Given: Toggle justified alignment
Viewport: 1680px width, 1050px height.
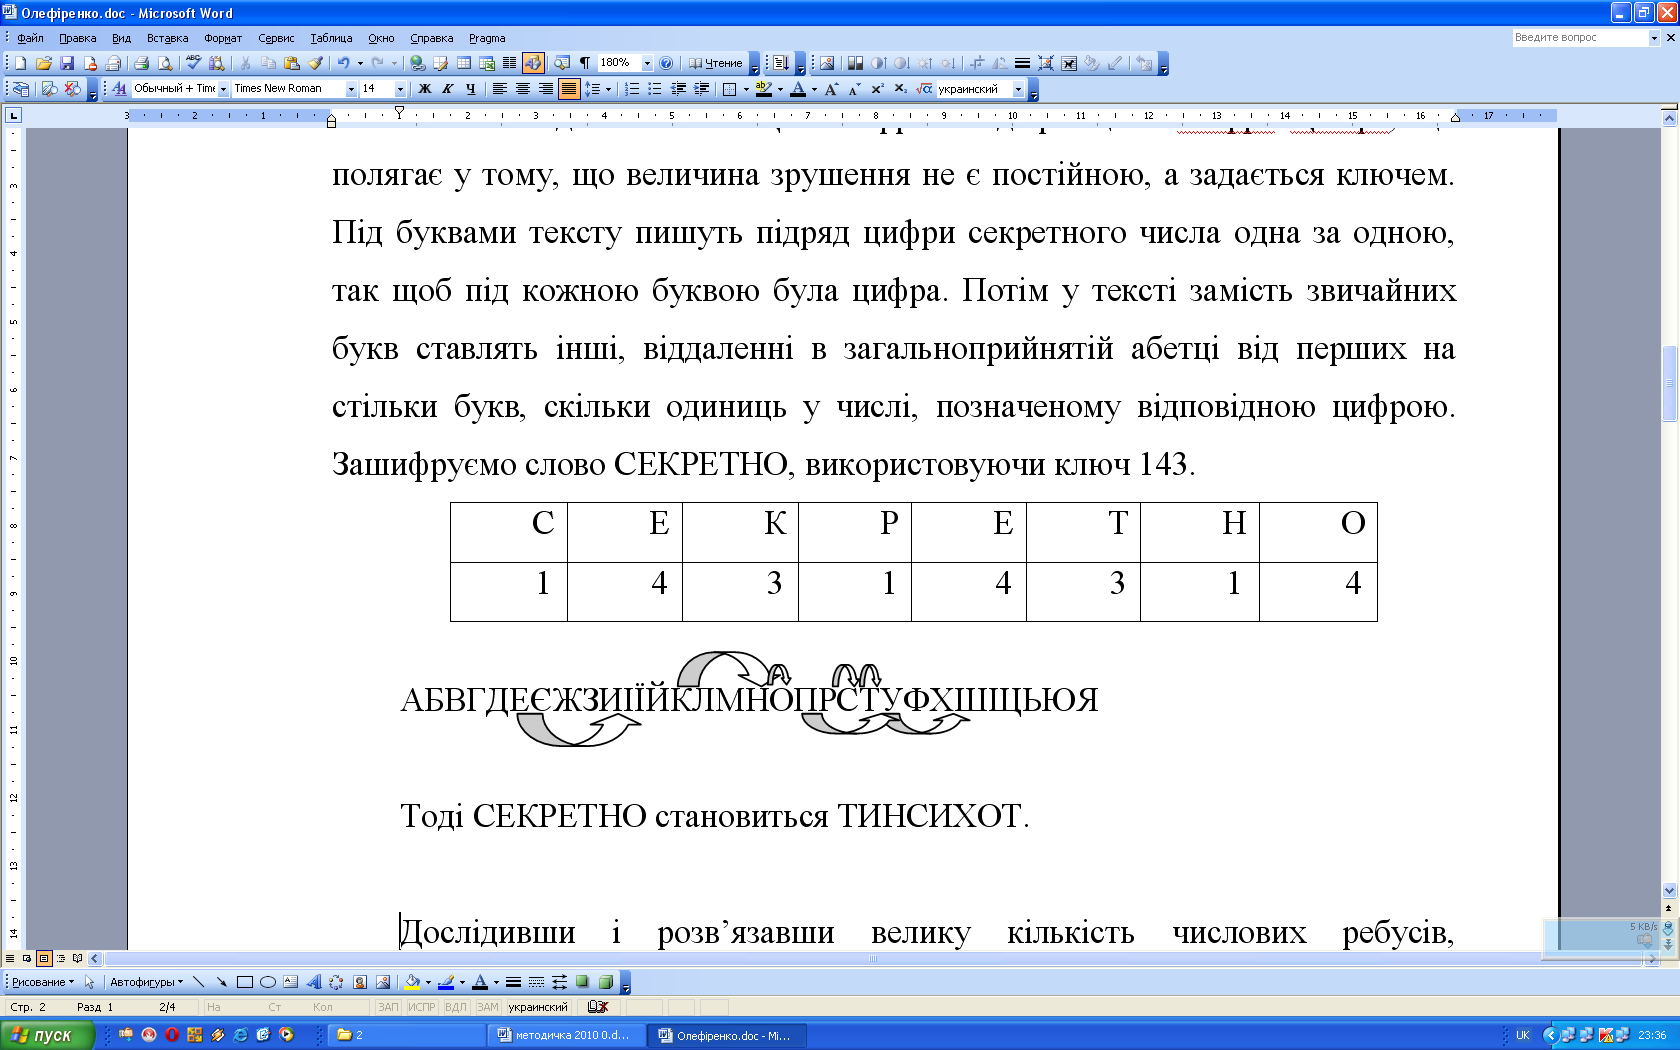Looking at the screenshot, I should [x=568, y=89].
